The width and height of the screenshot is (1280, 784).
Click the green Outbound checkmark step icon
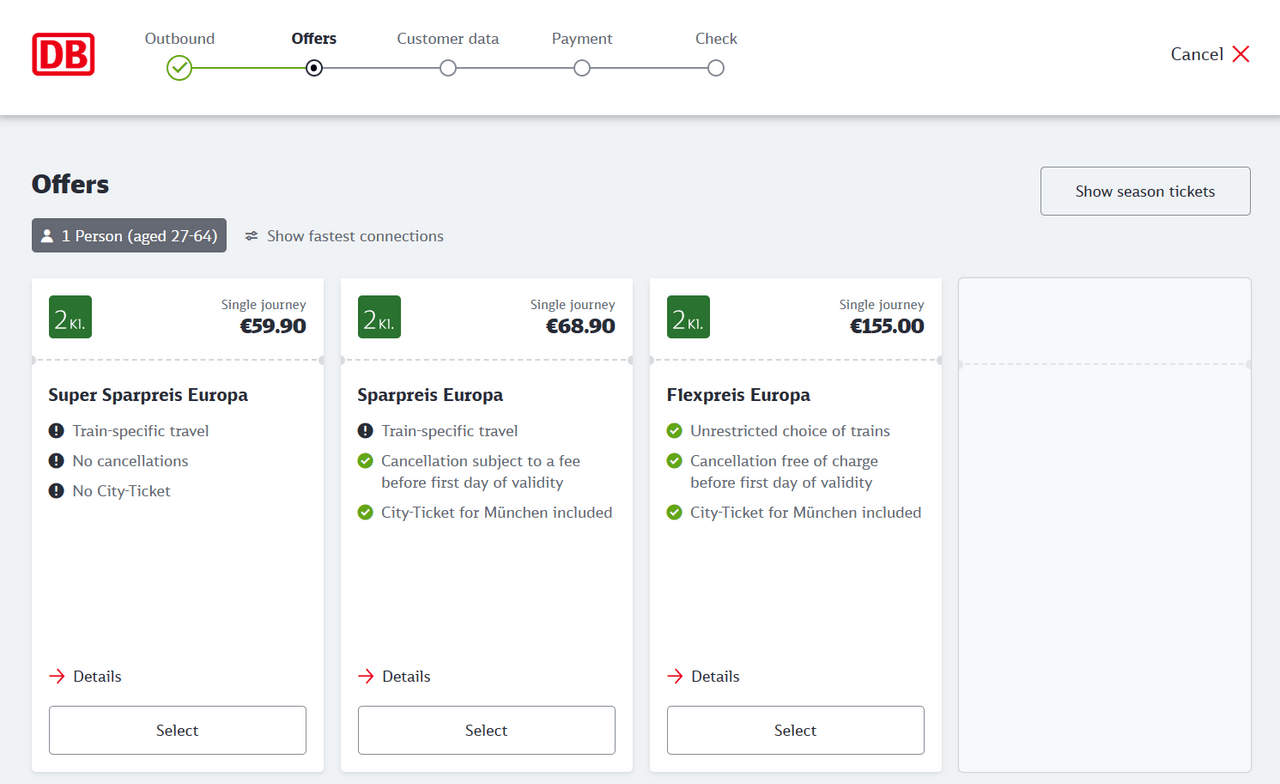click(179, 68)
